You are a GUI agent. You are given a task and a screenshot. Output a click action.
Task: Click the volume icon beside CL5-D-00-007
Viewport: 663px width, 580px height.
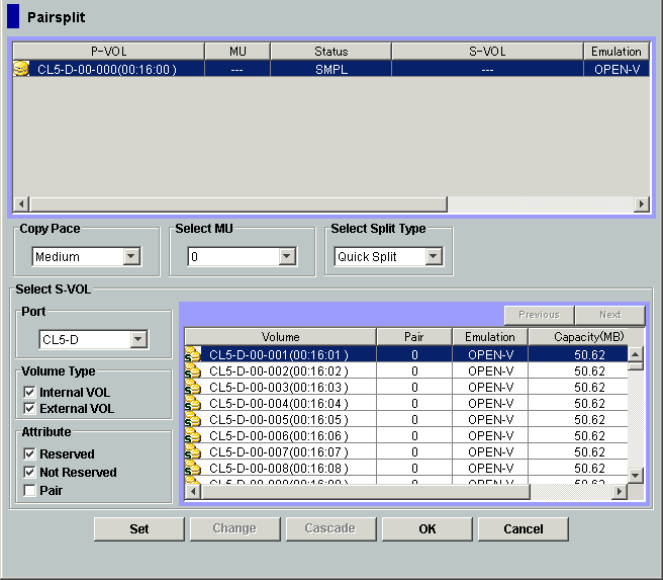[193, 452]
